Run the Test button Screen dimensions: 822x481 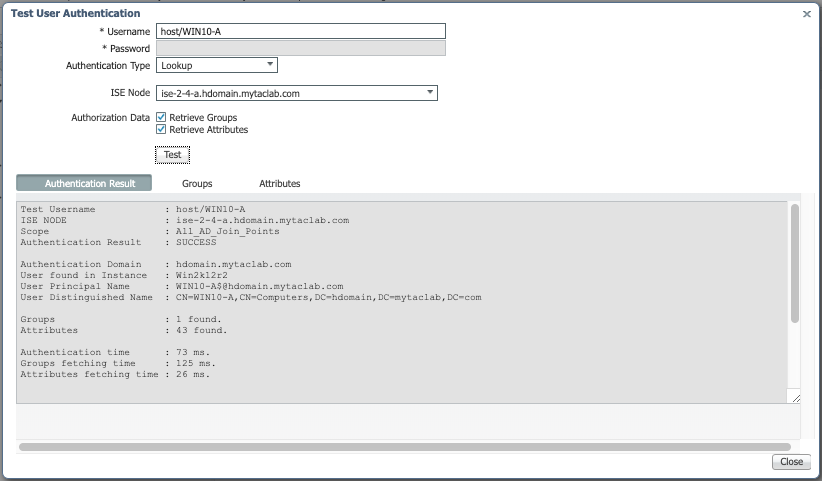(172, 155)
